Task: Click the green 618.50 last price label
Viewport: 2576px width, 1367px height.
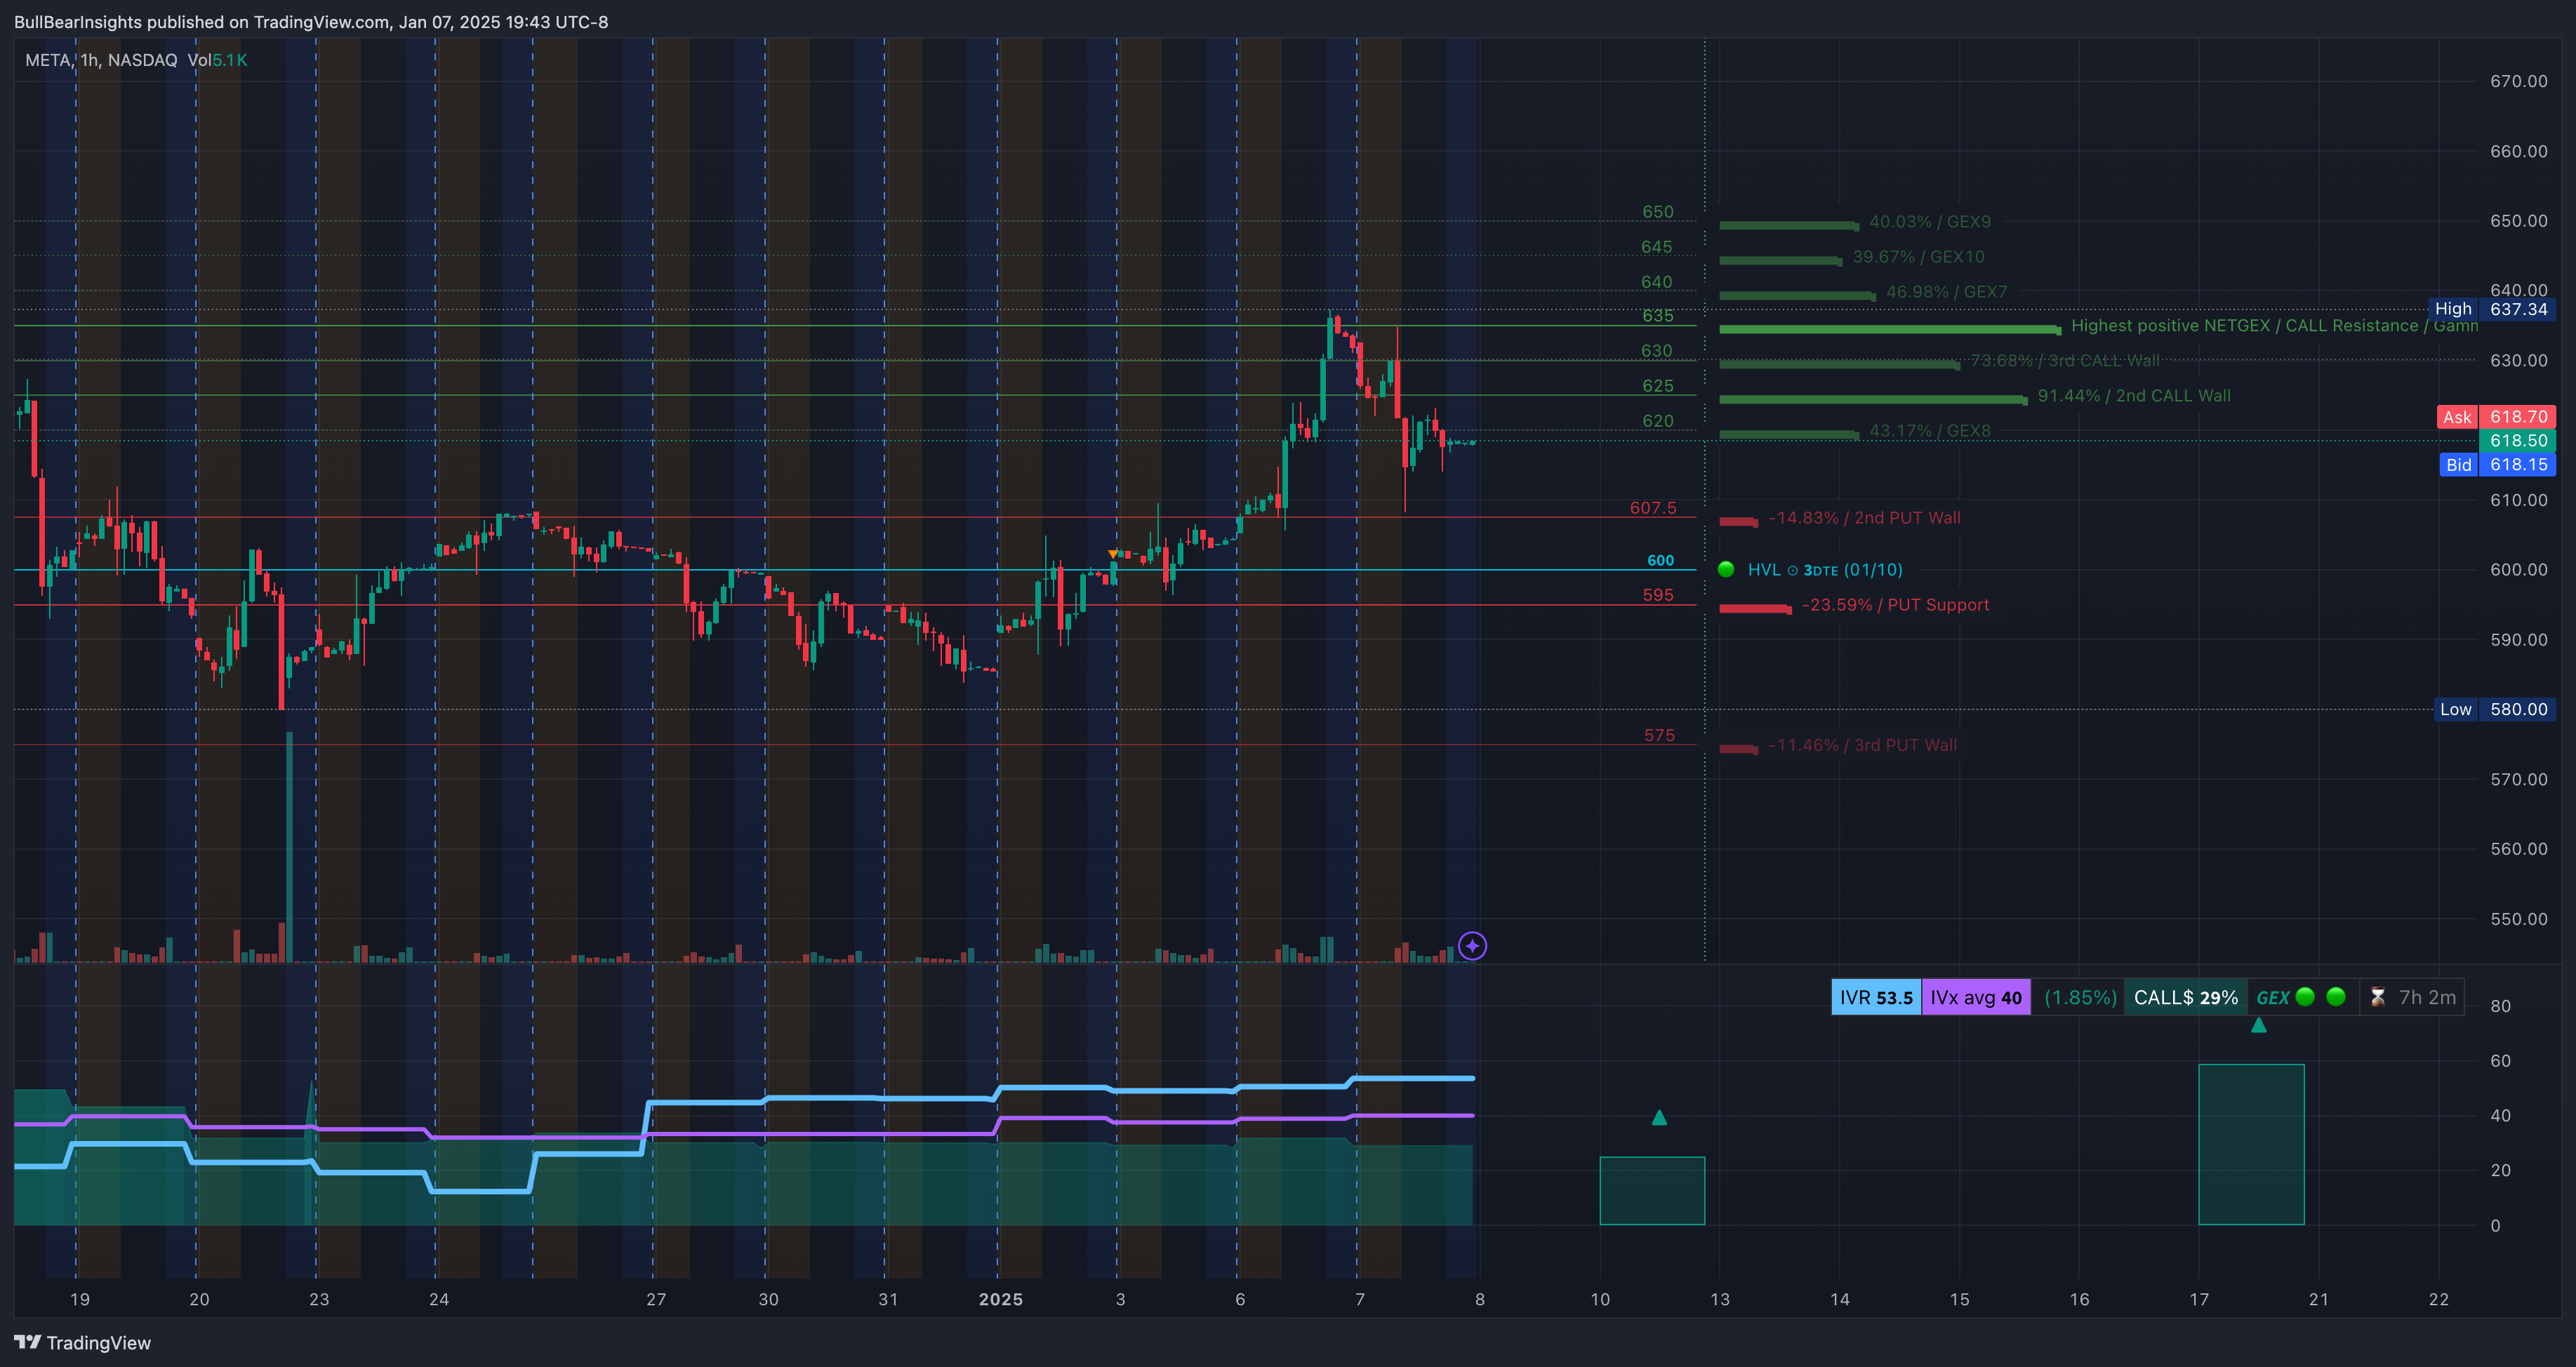Action: tap(2517, 440)
